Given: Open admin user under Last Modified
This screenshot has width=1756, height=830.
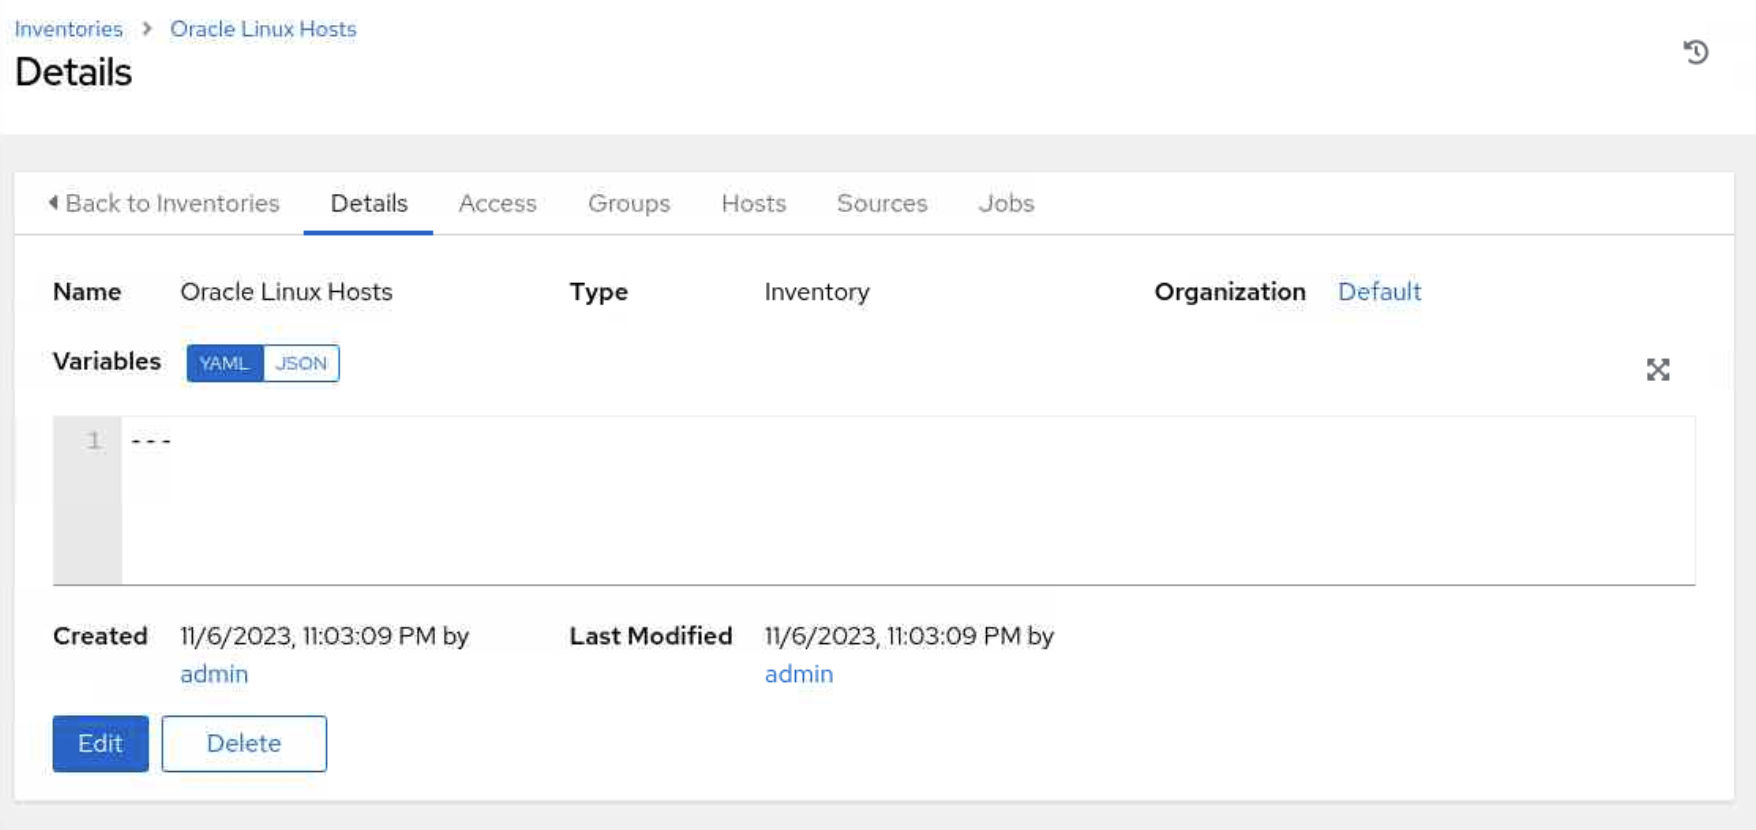Looking at the screenshot, I should tap(799, 674).
